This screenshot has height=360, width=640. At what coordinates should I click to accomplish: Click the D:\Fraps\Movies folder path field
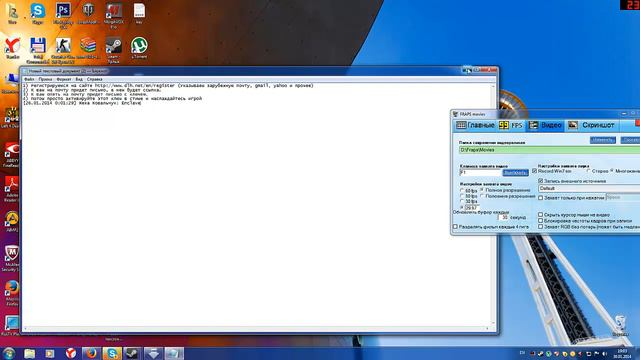click(x=549, y=150)
